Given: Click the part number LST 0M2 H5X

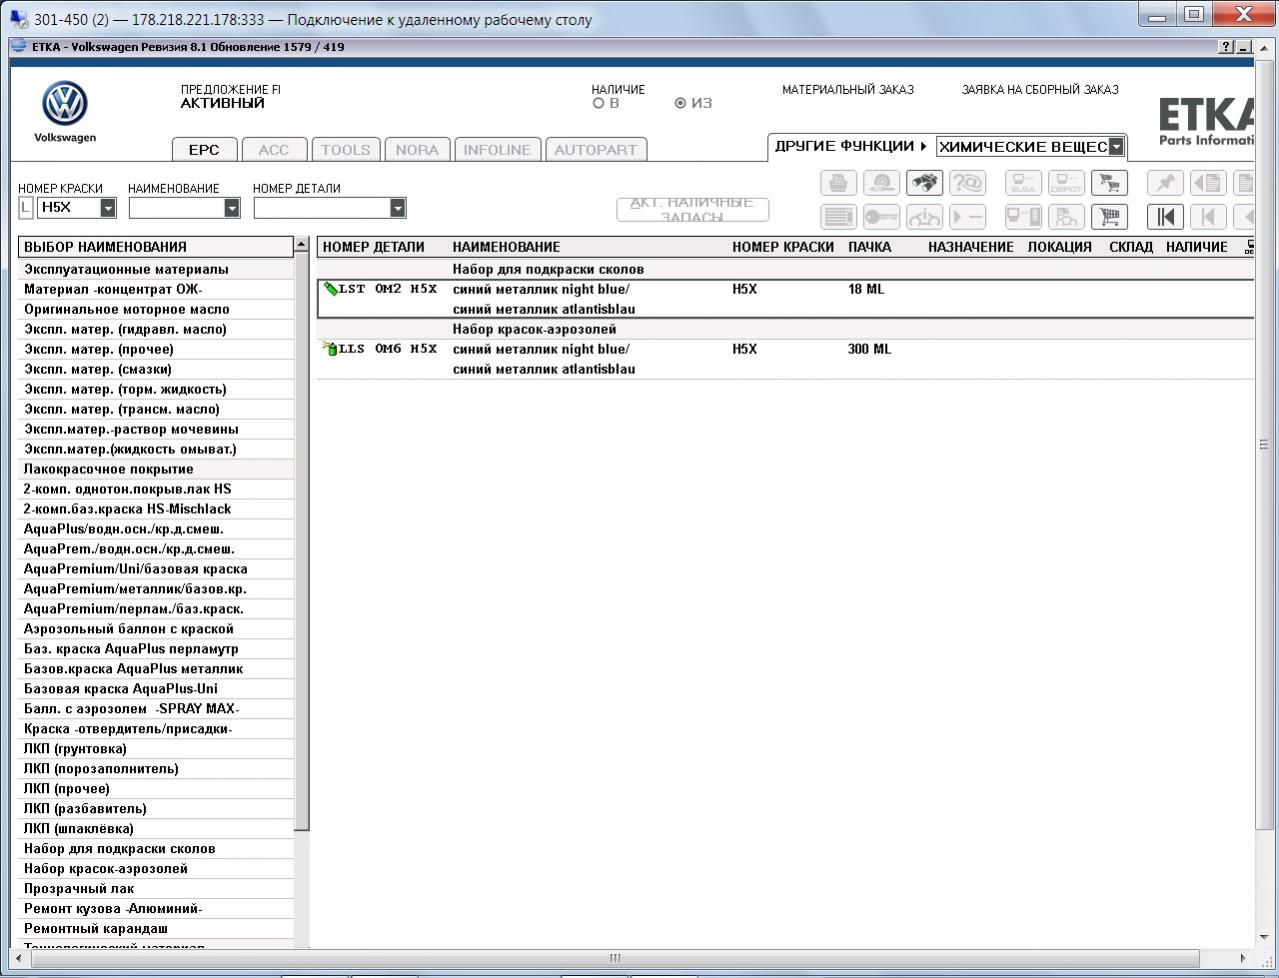Looking at the screenshot, I should tap(388, 289).
